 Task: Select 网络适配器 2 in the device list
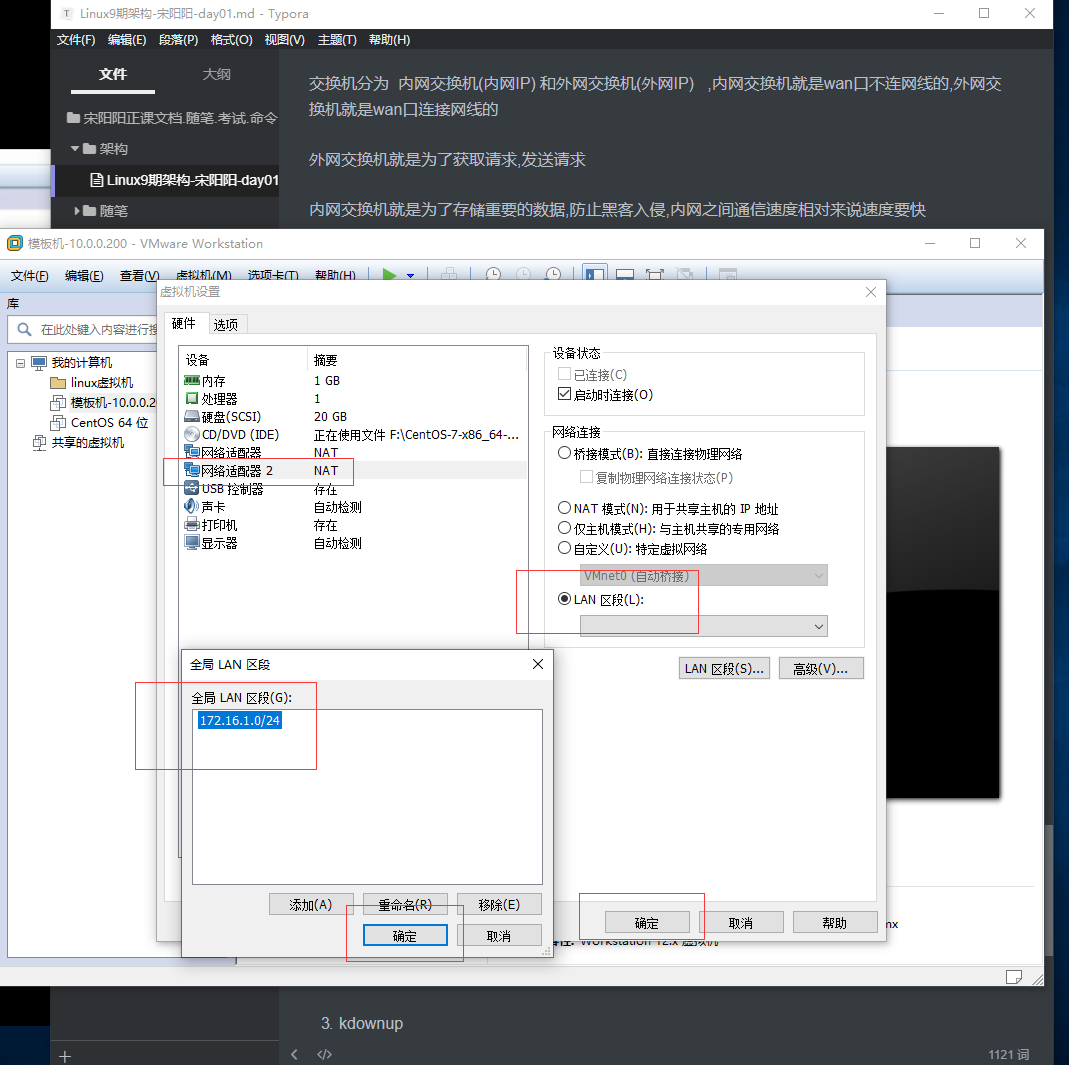pyautogui.click(x=352, y=470)
